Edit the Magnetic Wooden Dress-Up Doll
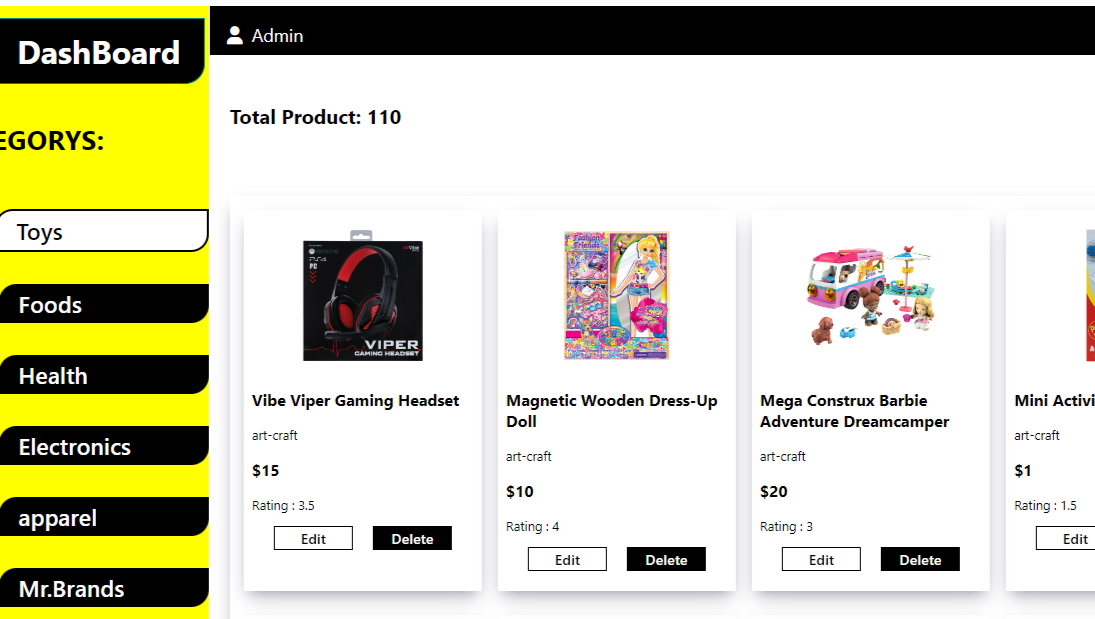 [567, 559]
